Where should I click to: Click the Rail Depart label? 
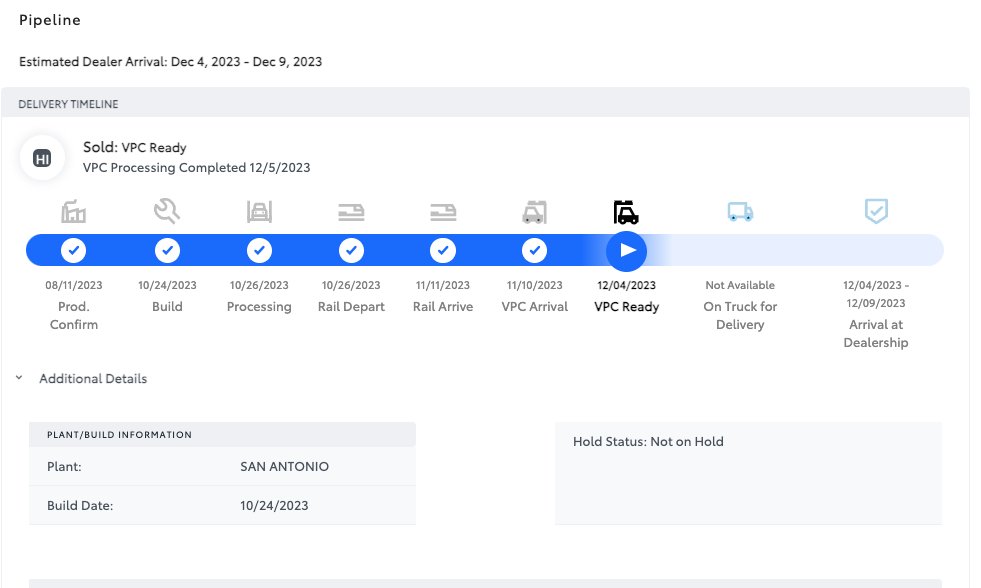pos(351,307)
